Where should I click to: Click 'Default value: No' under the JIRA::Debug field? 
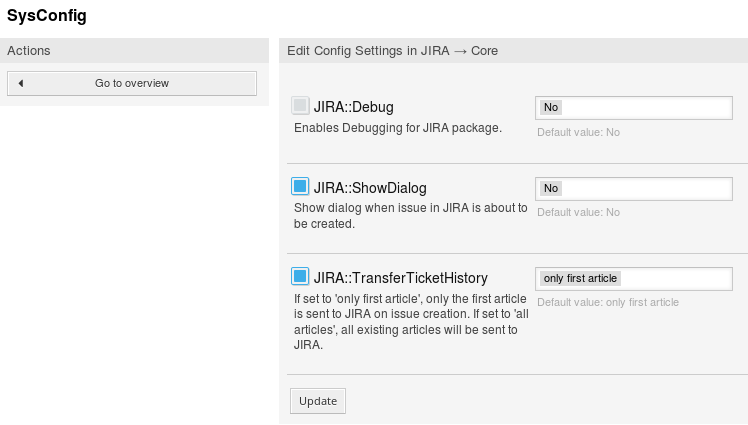[578, 131]
